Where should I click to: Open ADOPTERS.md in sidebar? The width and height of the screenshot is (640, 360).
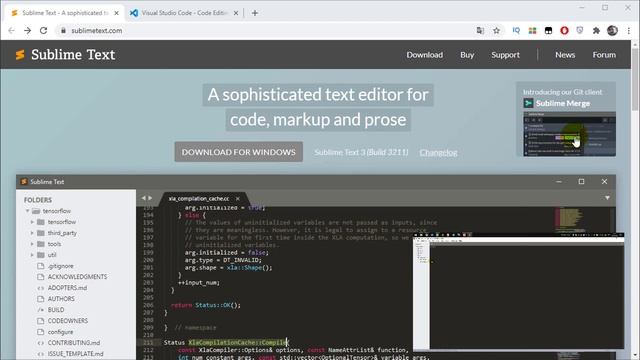click(x=67, y=288)
